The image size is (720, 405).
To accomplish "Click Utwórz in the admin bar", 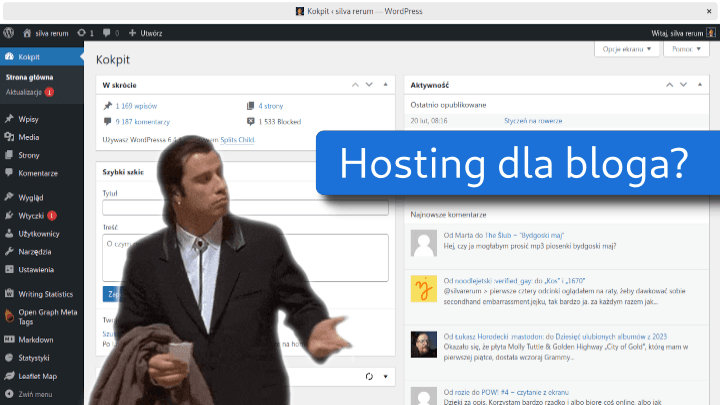I will pyautogui.click(x=144, y=32).
